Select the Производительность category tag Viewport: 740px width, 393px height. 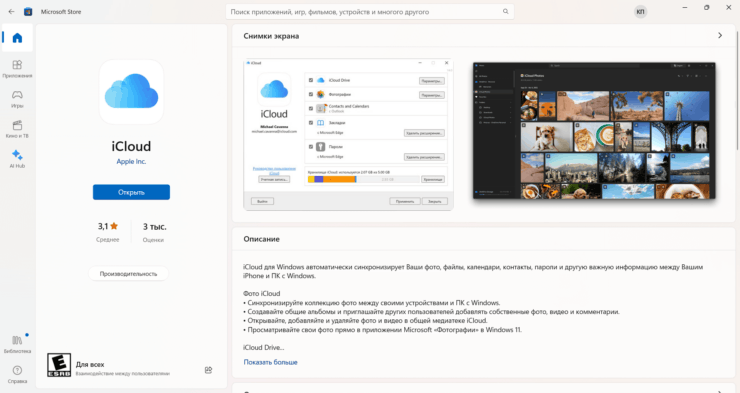pos(128,274)
